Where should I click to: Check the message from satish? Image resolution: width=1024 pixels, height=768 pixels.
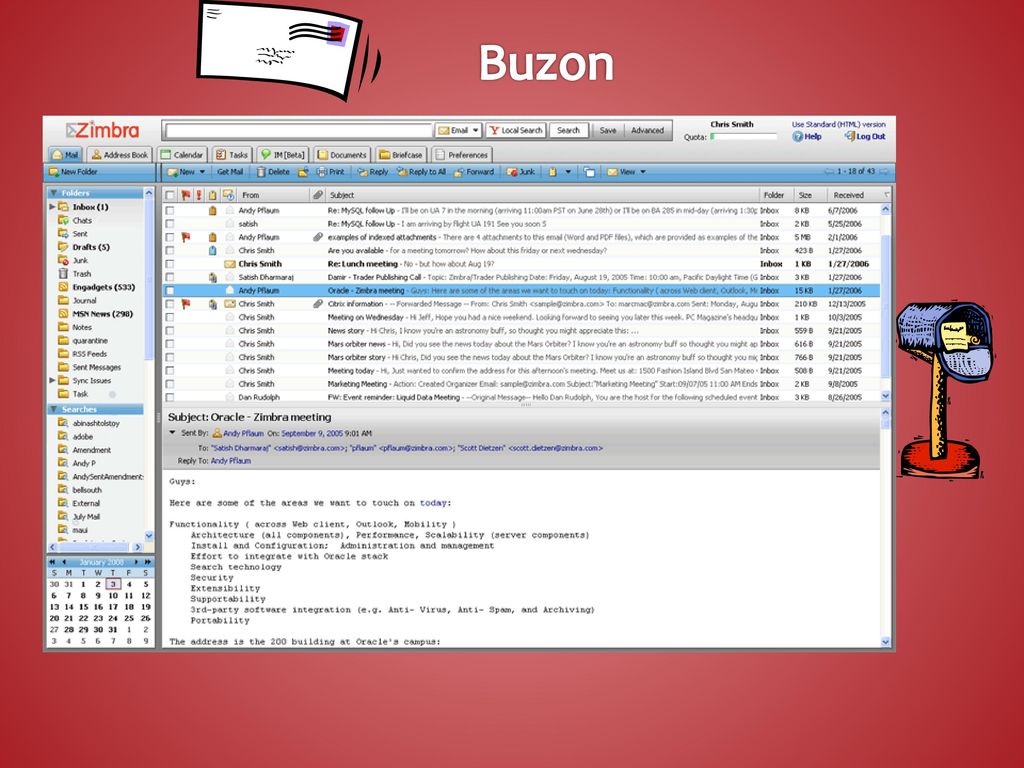pos(170,224)
